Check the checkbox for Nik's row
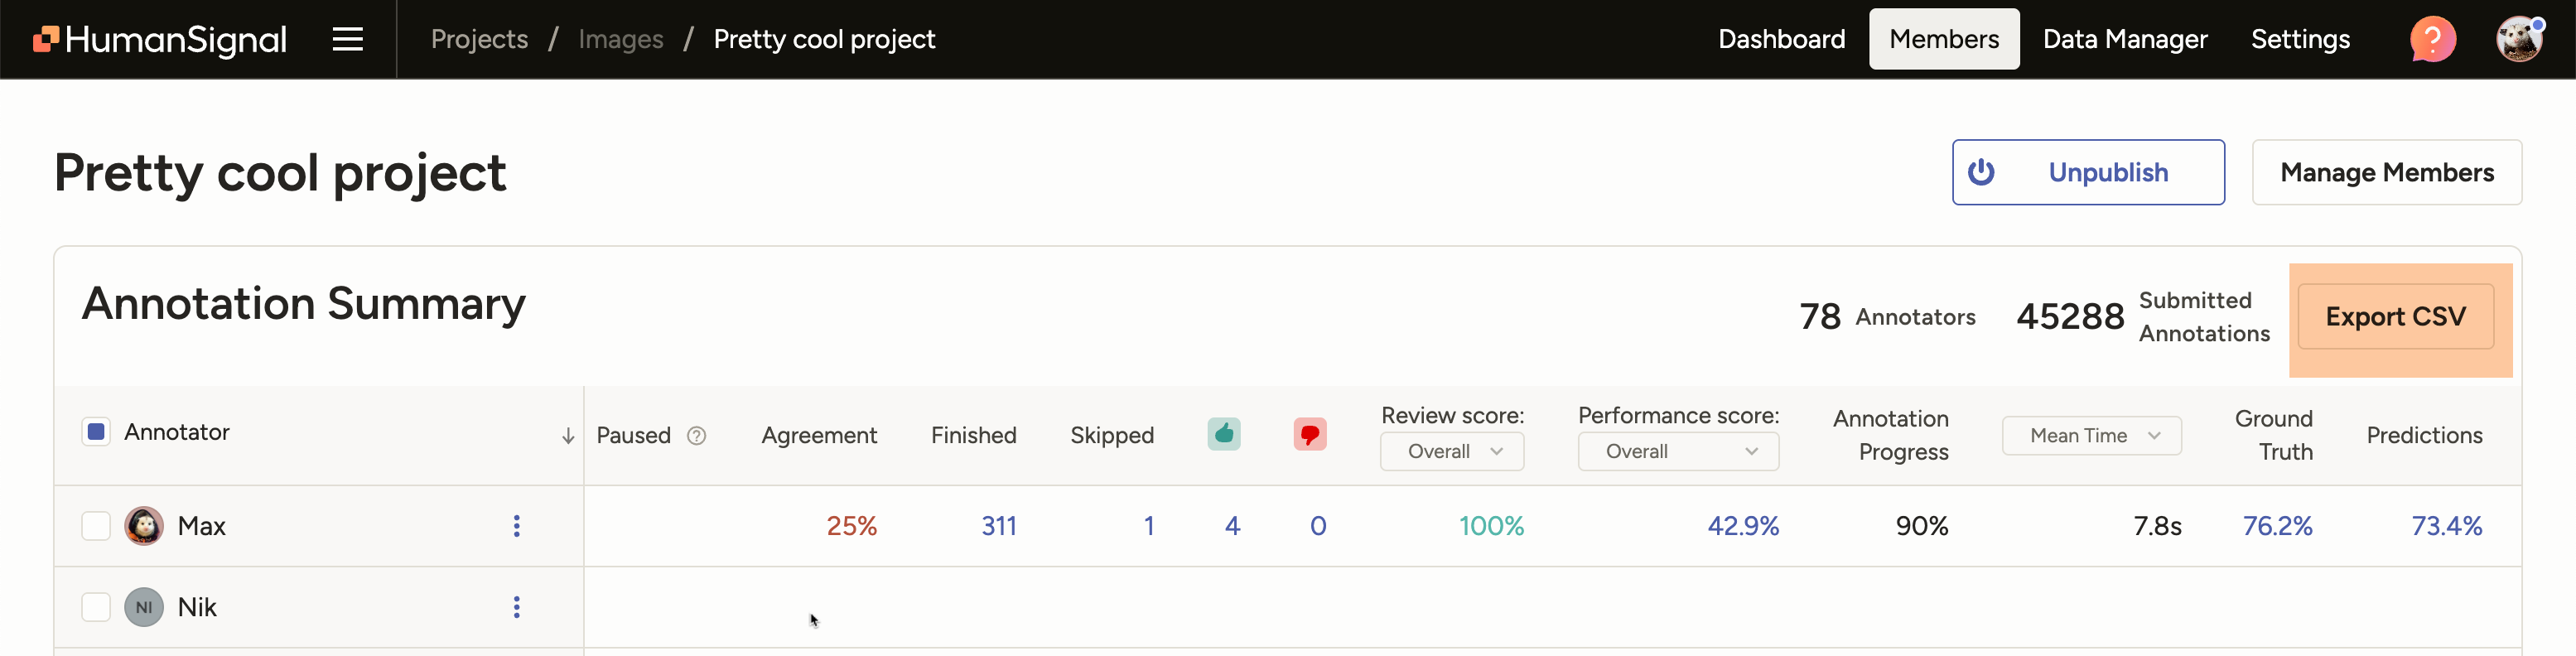The image size is (2576, 656). click(x=96, y=607)
